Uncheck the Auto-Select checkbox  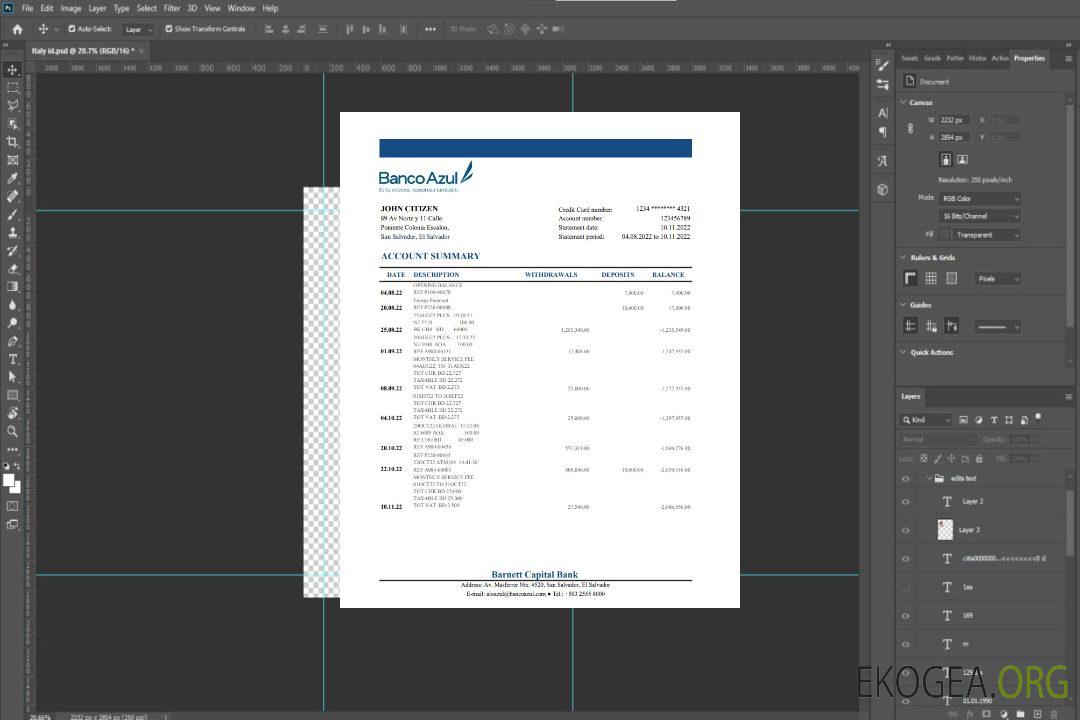click(x=72, y=29)
